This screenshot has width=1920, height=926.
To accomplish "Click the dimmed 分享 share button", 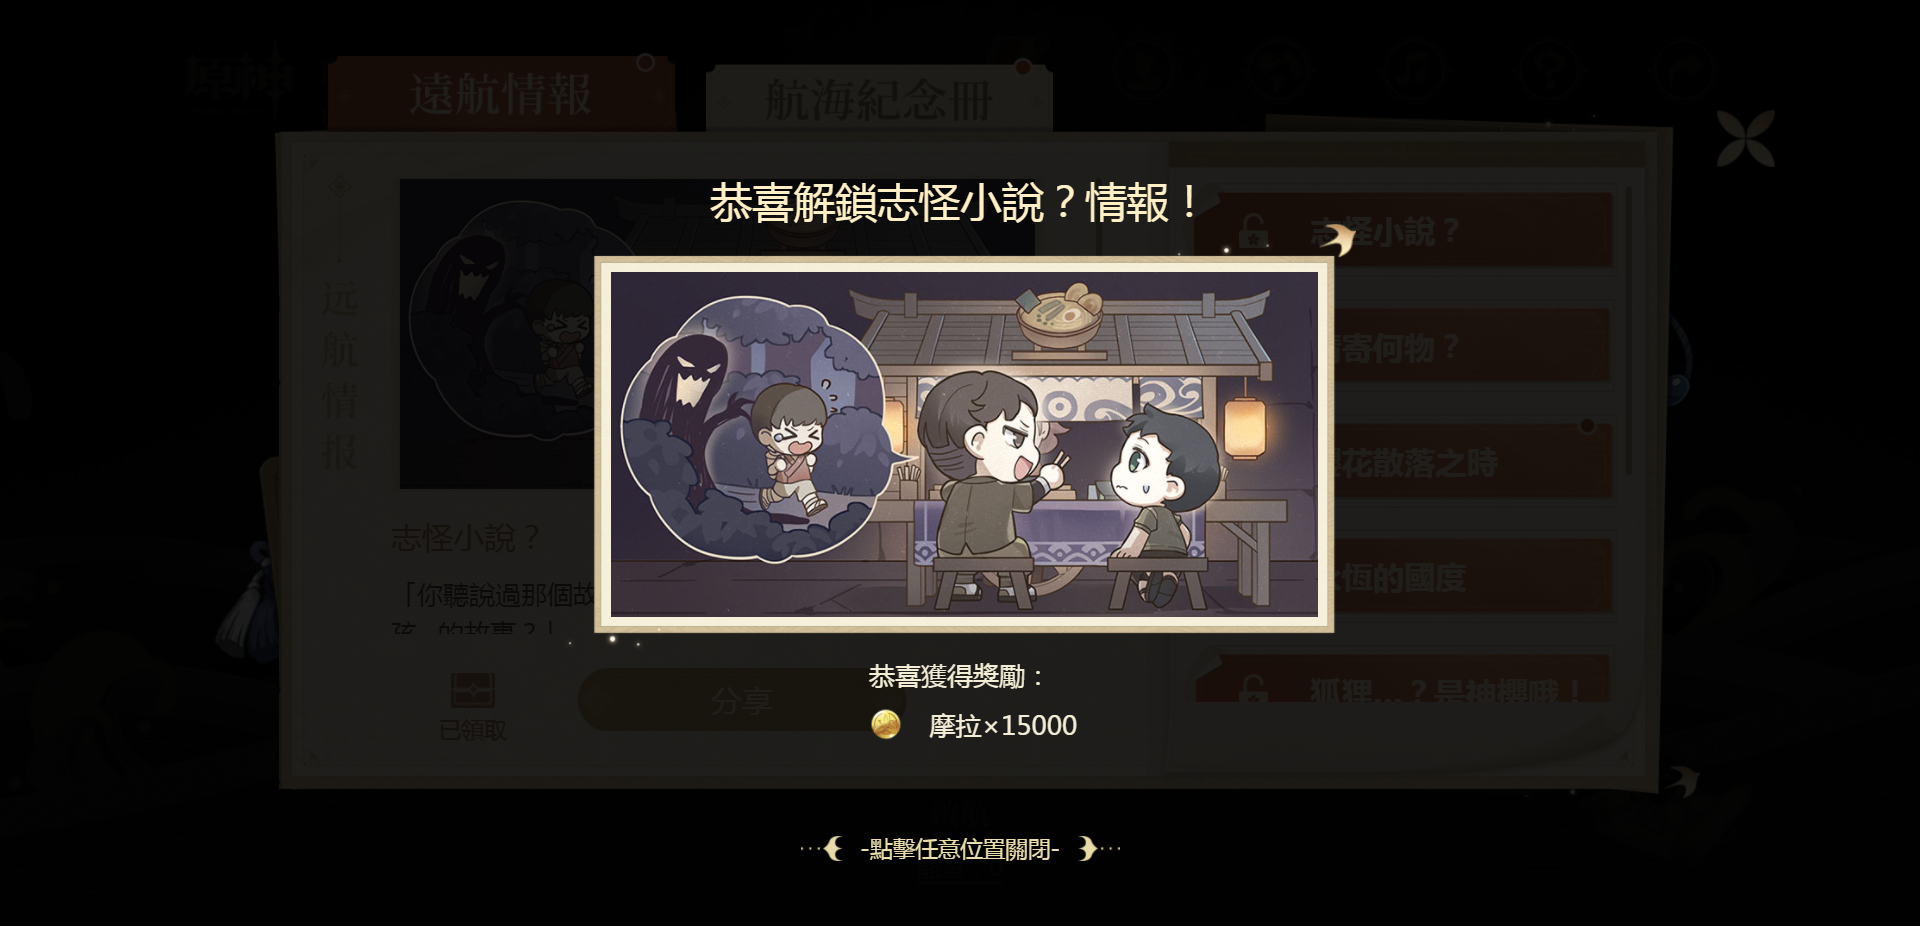I will [x=741, y=701].
